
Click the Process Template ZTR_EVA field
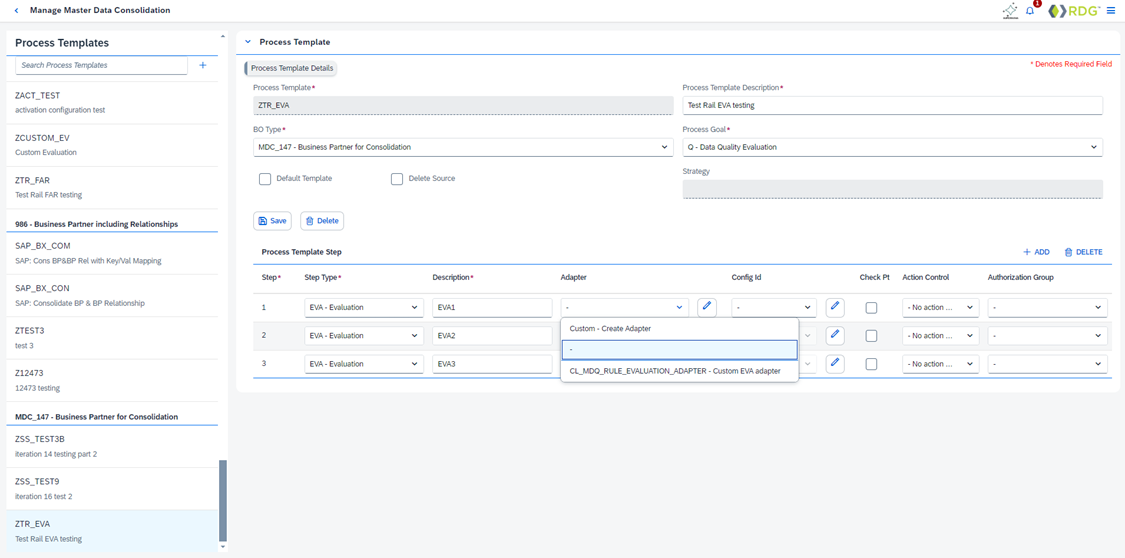pyautogui.click(x=463, y=105)
